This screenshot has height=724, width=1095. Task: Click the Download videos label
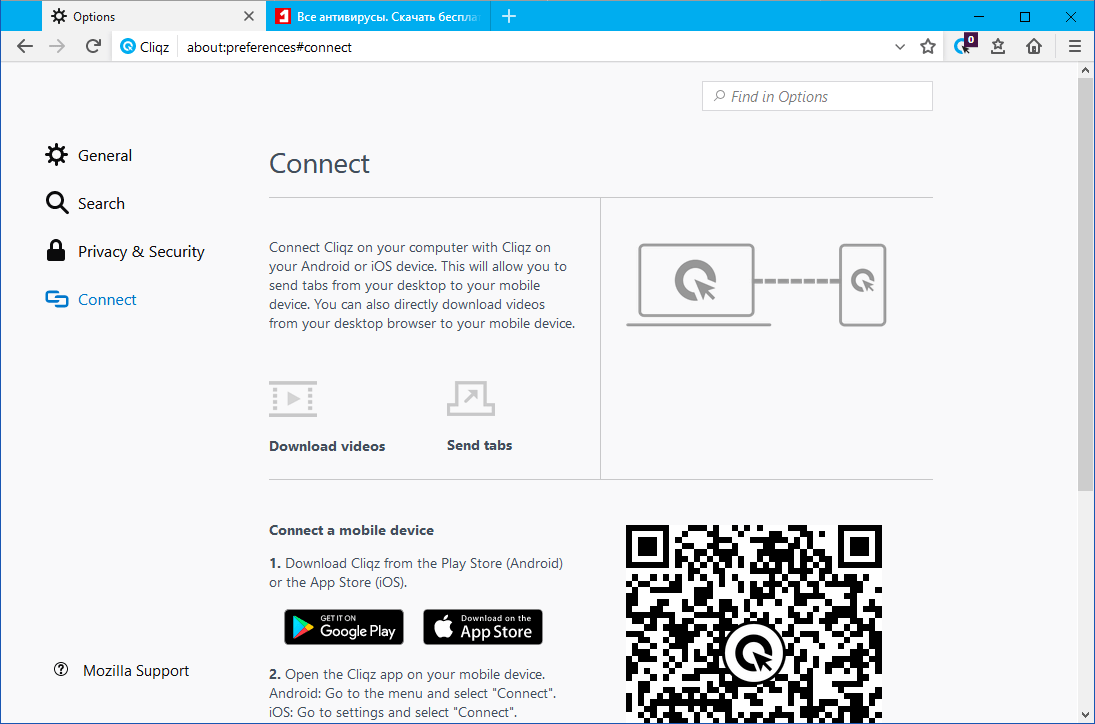point(327,446)
